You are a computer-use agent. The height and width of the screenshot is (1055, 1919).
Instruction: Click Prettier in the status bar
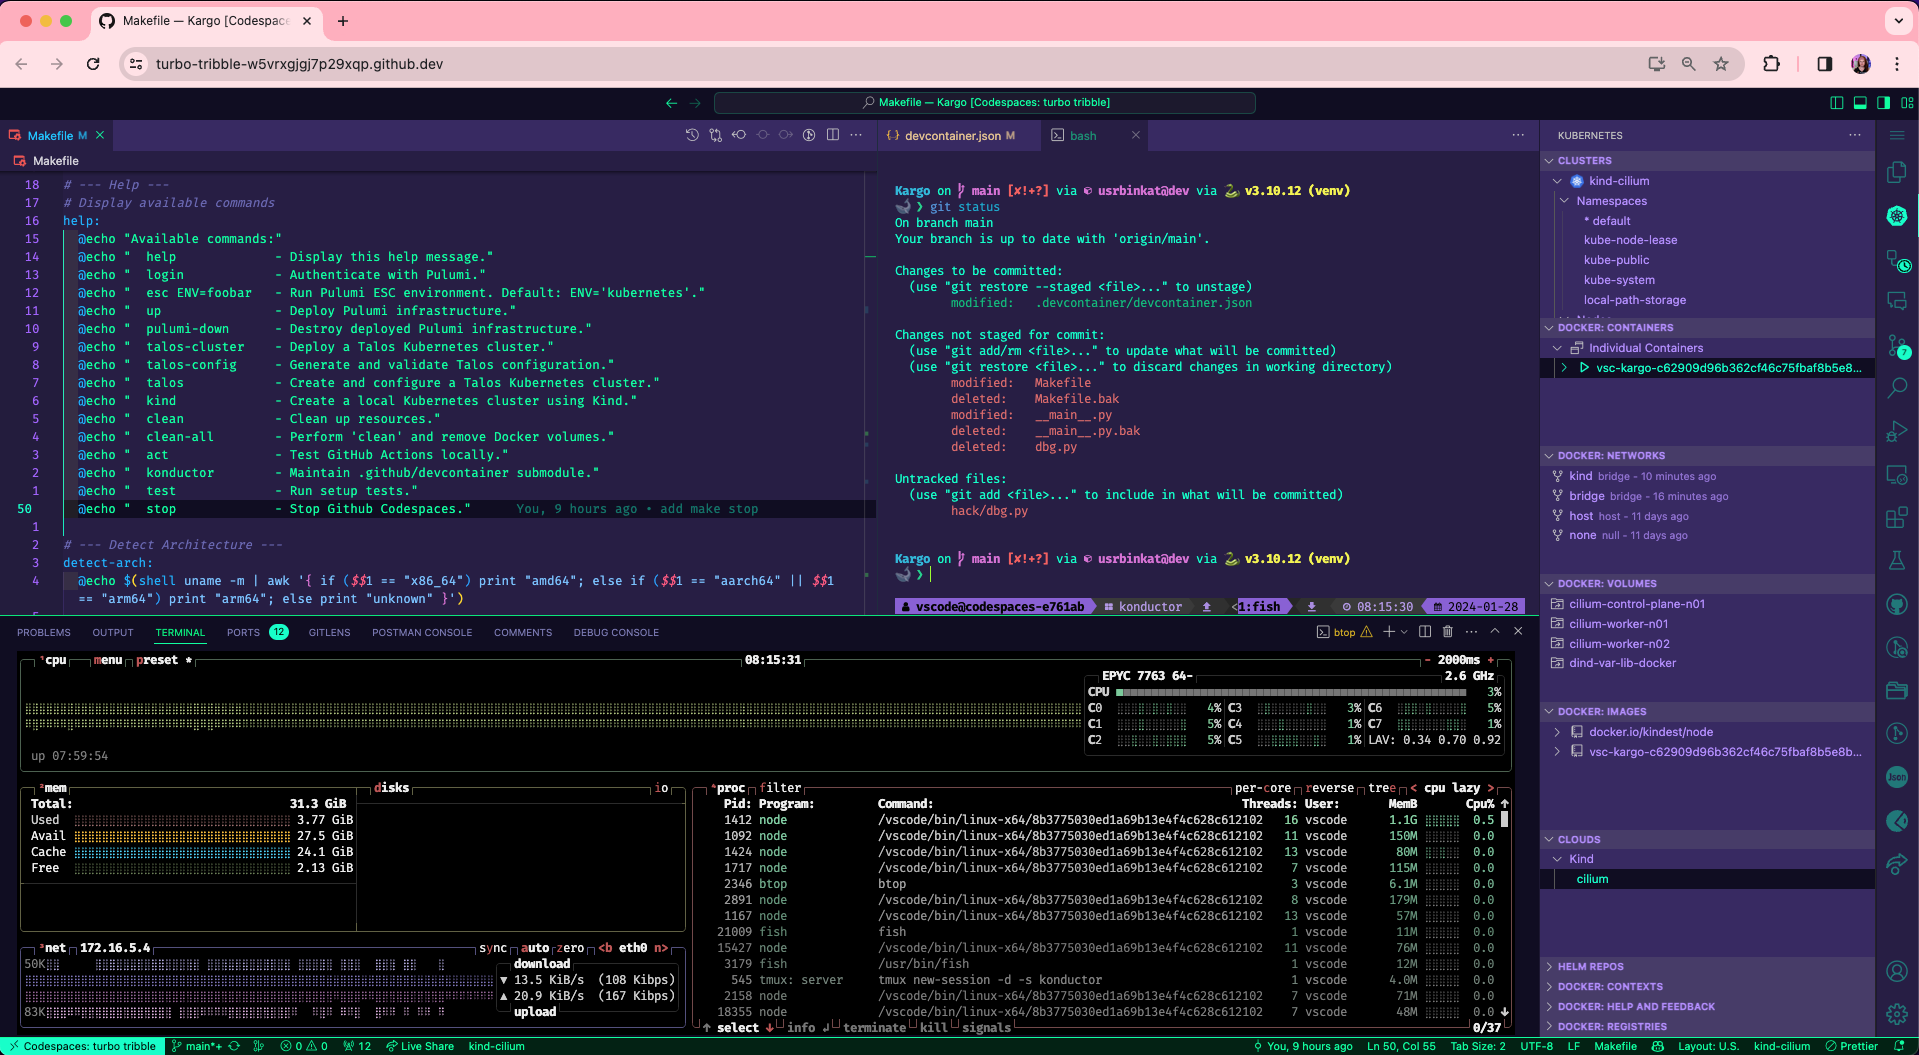coord(1851,1046)
